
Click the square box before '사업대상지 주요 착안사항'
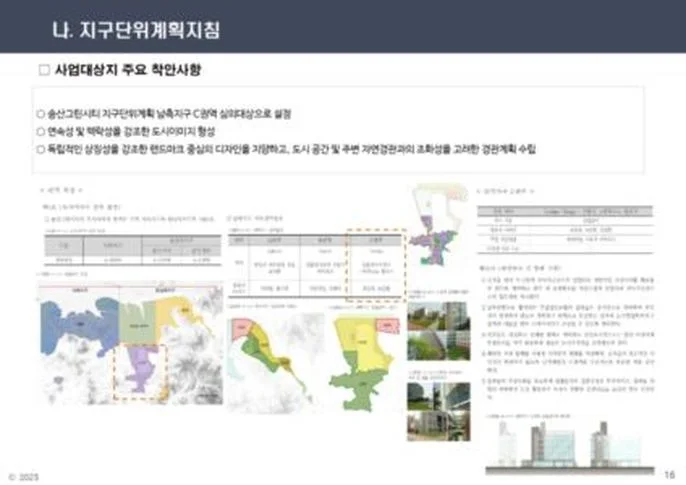tap(44, 70)
